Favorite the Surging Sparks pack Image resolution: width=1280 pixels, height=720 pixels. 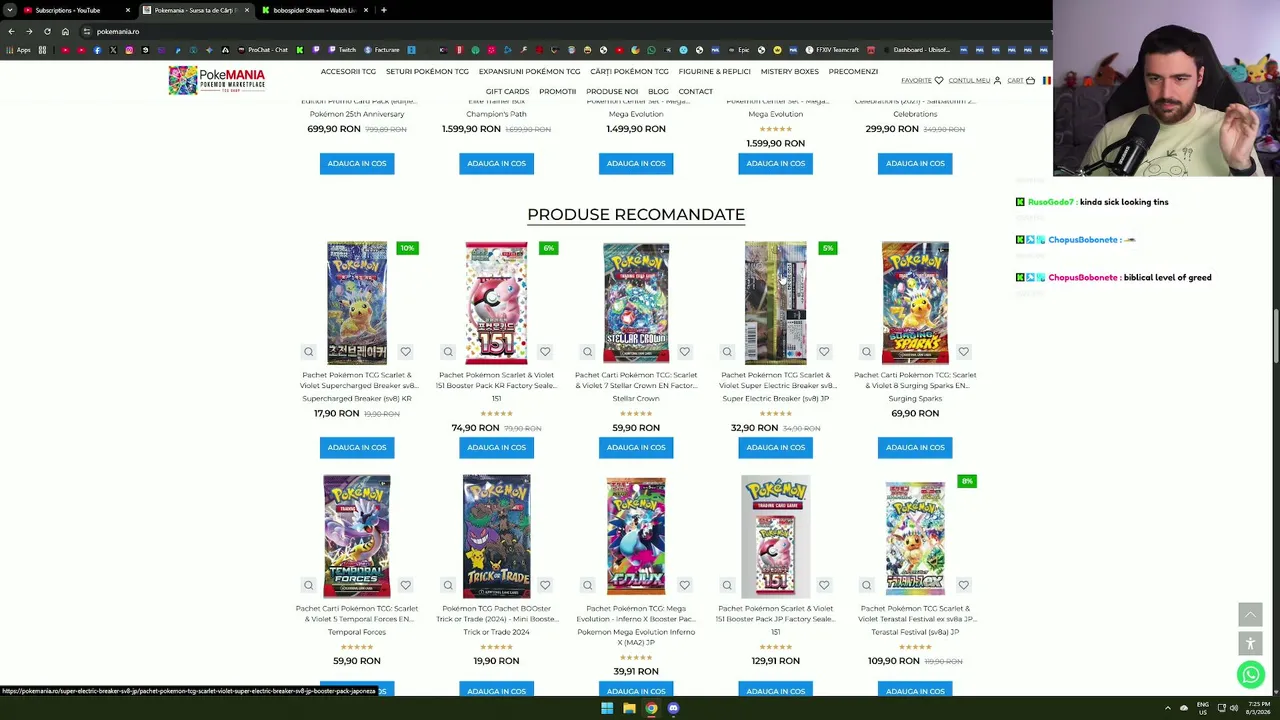click(x=963, y=352)
